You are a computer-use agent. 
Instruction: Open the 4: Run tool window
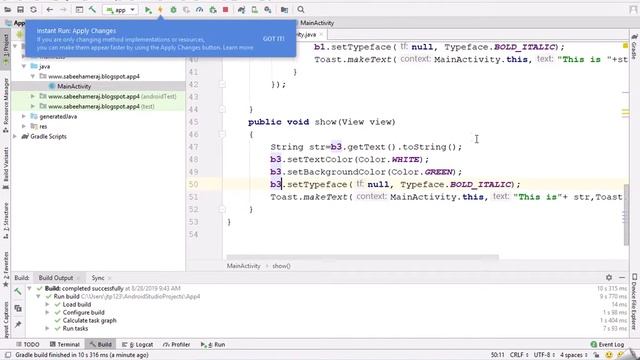click(213, 344)
